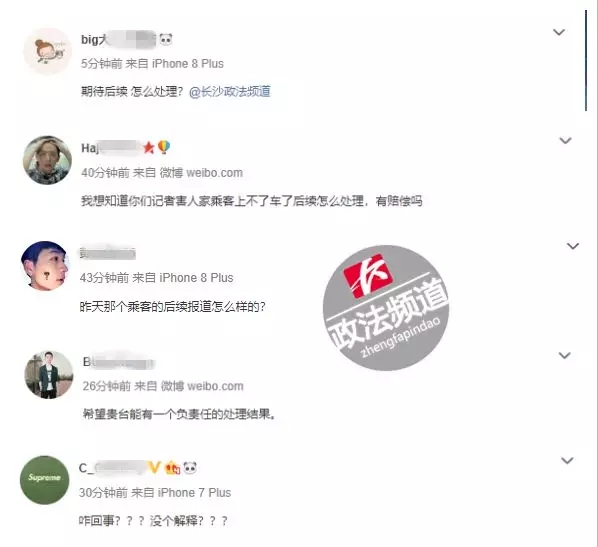Open the @长沙政法频道 mention link
Image resolution: width=598 pixels, height=547 pixels.
click(230, 92)
